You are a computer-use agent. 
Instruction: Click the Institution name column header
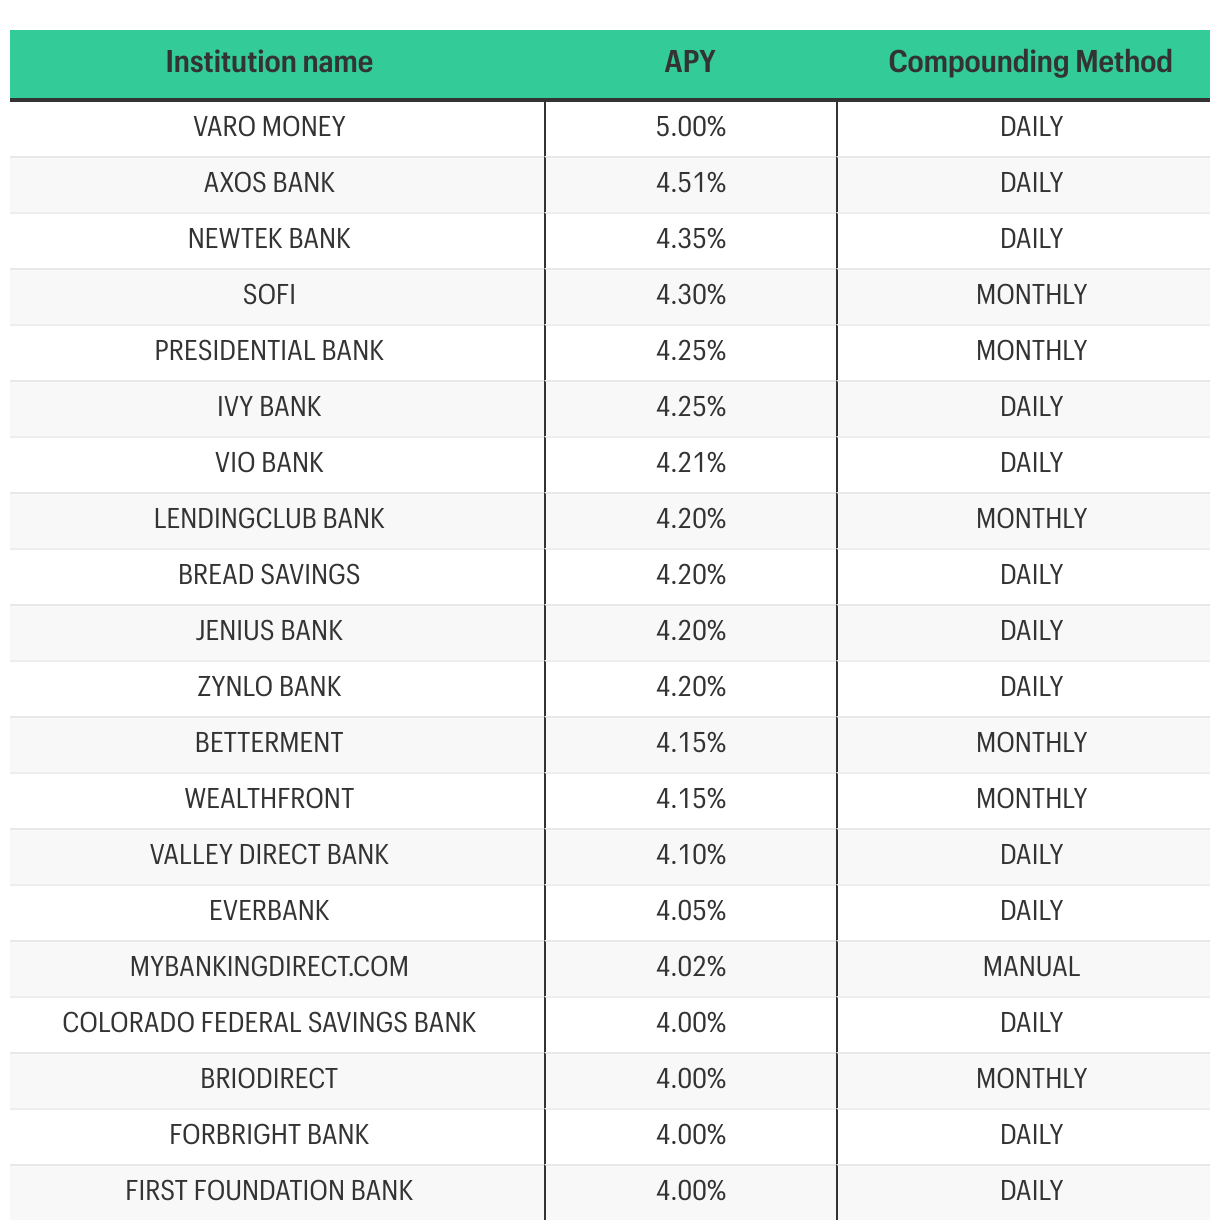click(269, 62)
